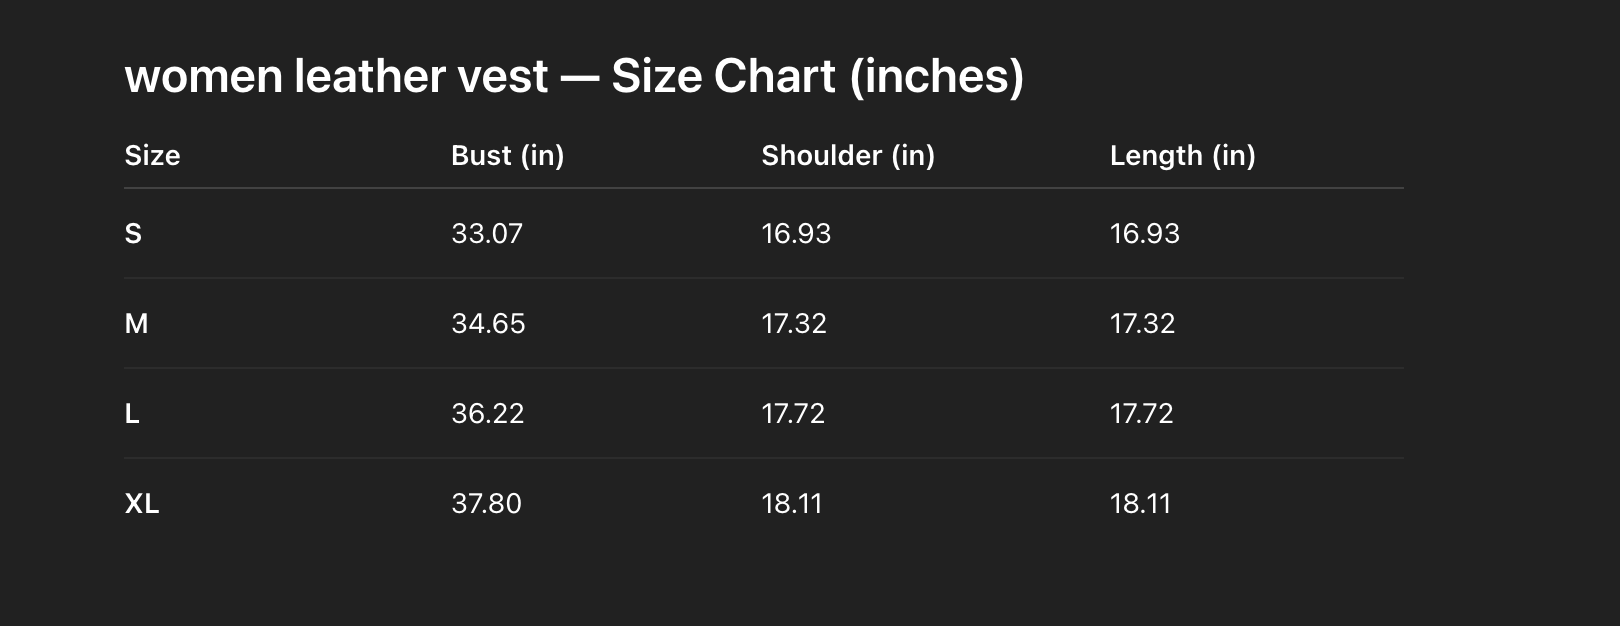Click the shoulder measurement for size S

click(x=796, y=234)
